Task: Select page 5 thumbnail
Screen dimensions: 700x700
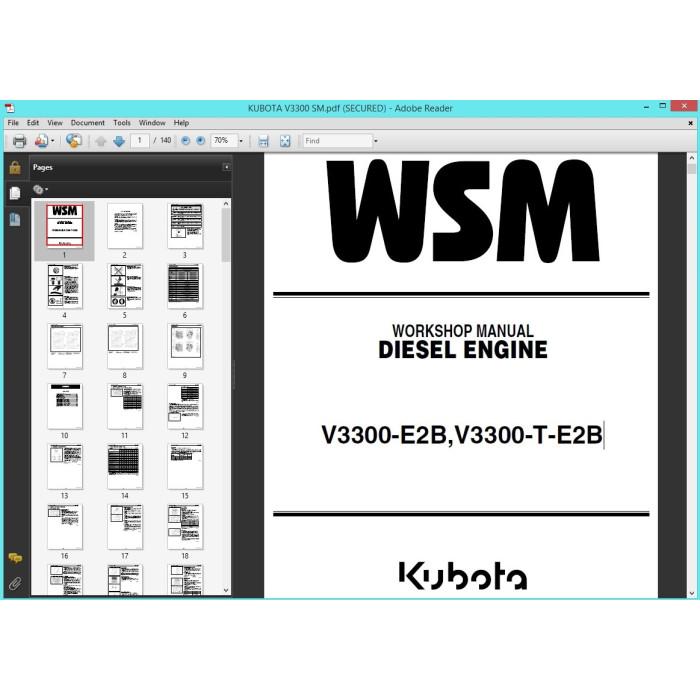Action: pyautogui.click(x=125, y=286)
